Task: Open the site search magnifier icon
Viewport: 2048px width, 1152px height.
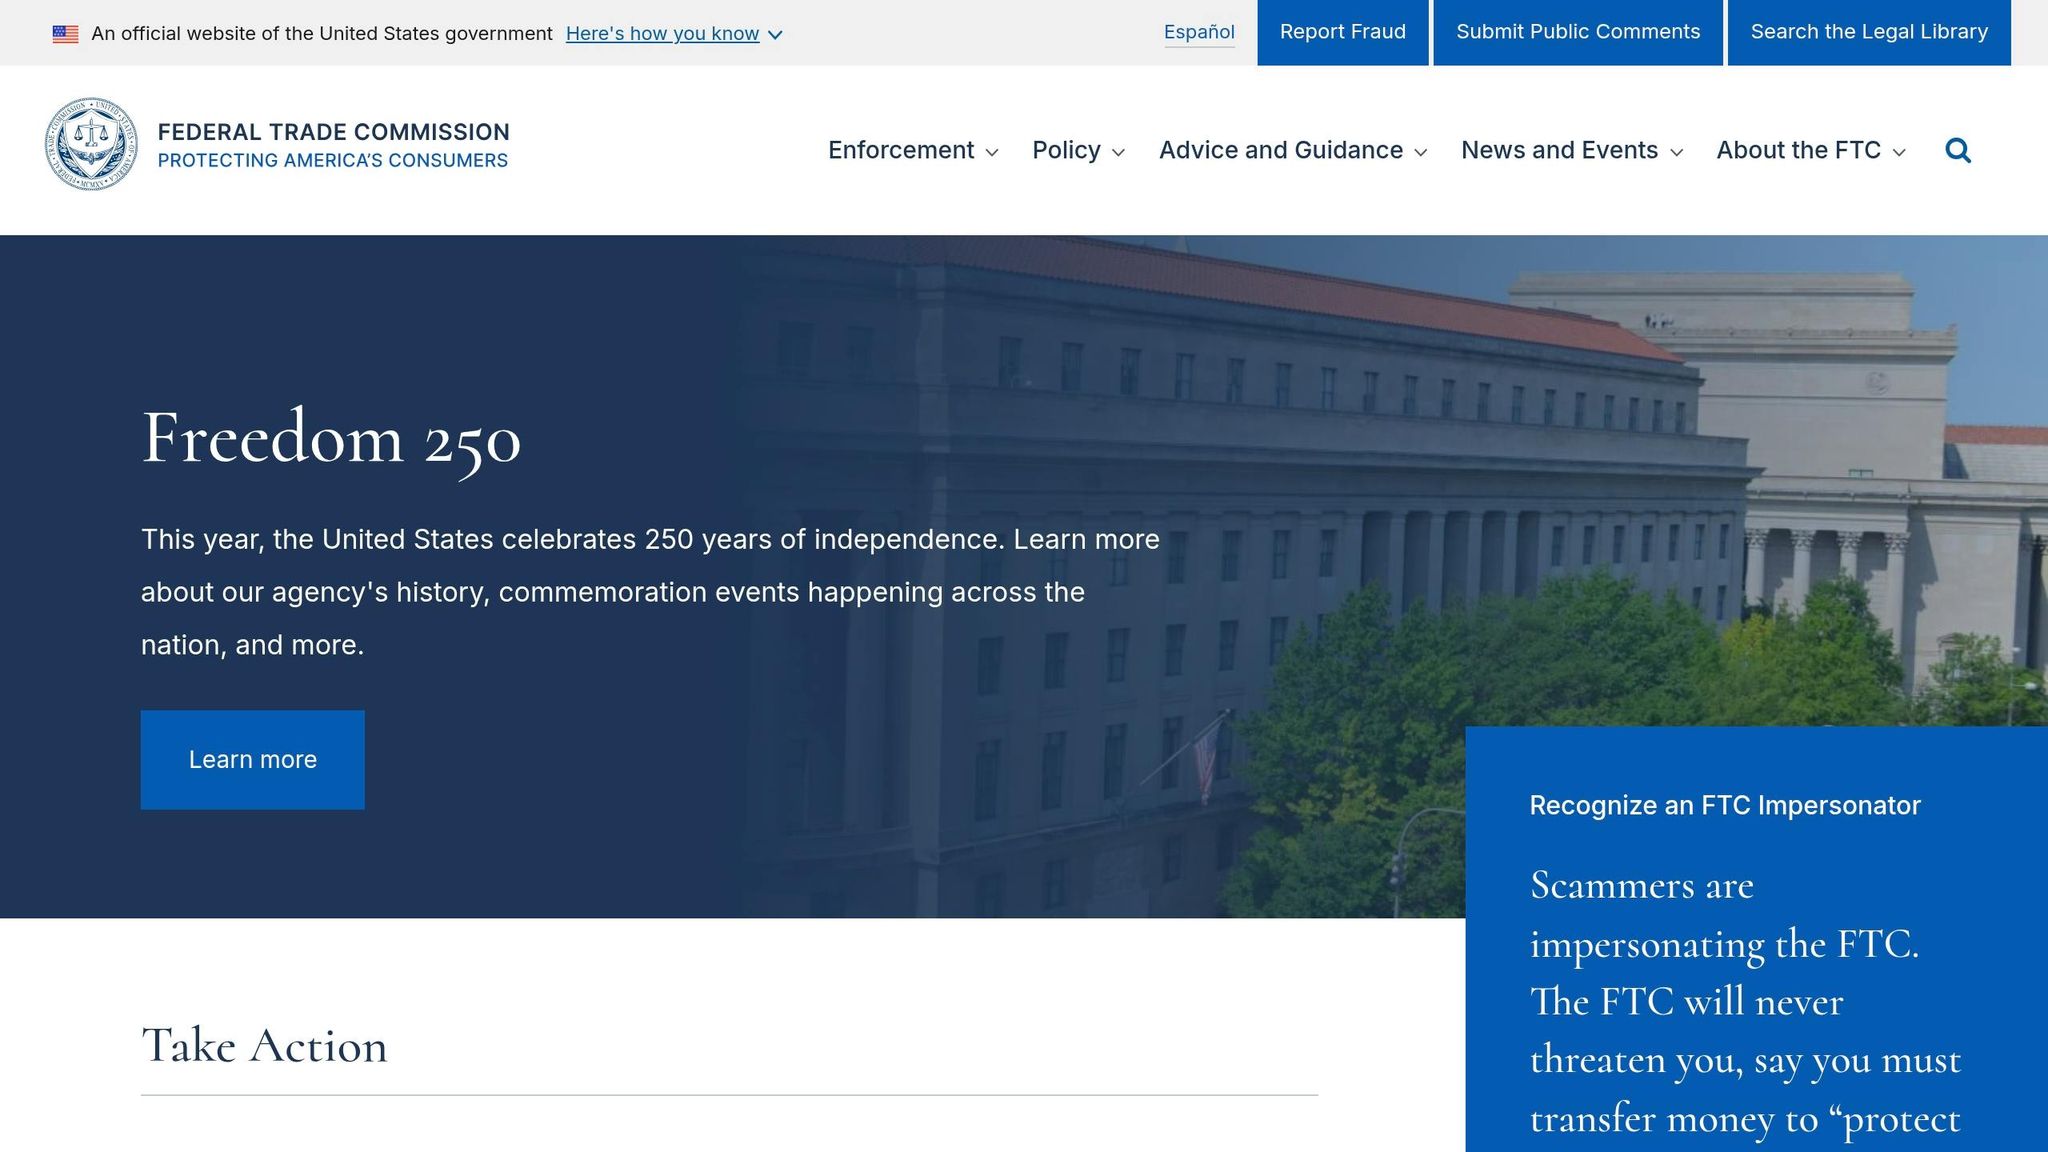Action: (x=1958, y=150)
